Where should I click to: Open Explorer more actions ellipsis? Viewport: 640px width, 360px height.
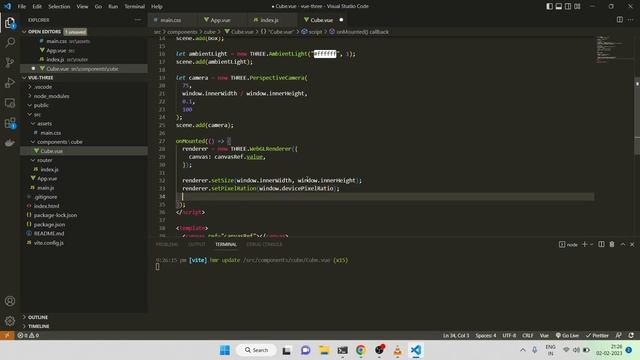(138, 20)
